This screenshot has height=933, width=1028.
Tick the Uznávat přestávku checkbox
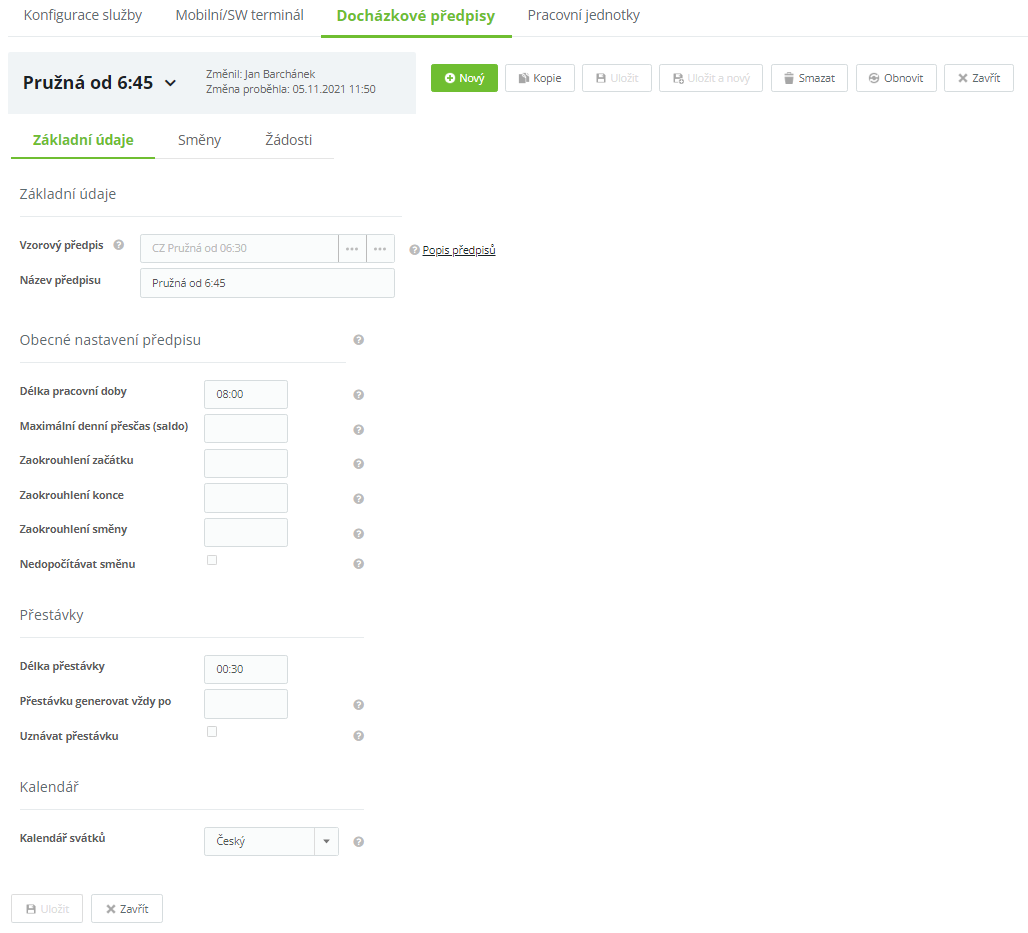212,732
